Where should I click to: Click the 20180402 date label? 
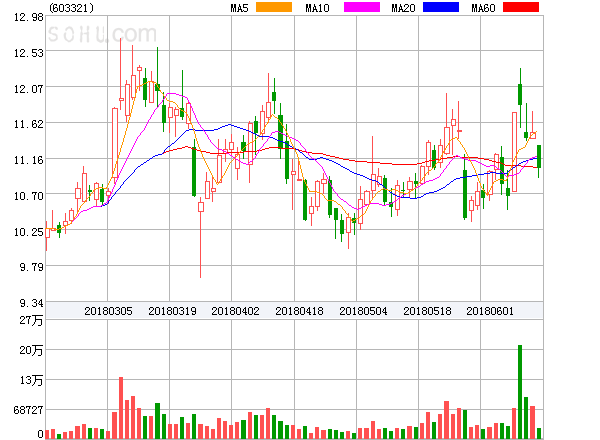[x=235, y=311]
